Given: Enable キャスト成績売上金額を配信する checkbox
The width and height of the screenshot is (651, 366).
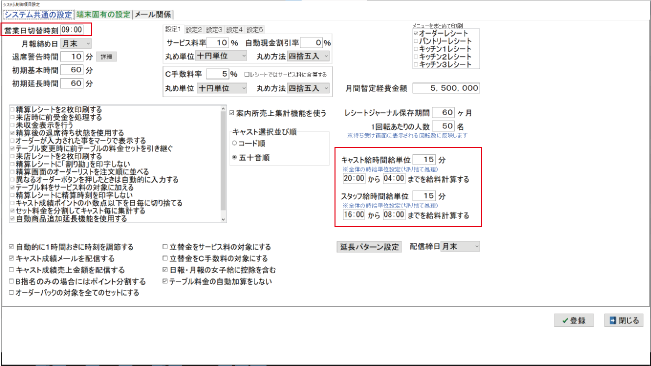Looking at the screenshot, I should pyautogui.click(x=12, y=270).
